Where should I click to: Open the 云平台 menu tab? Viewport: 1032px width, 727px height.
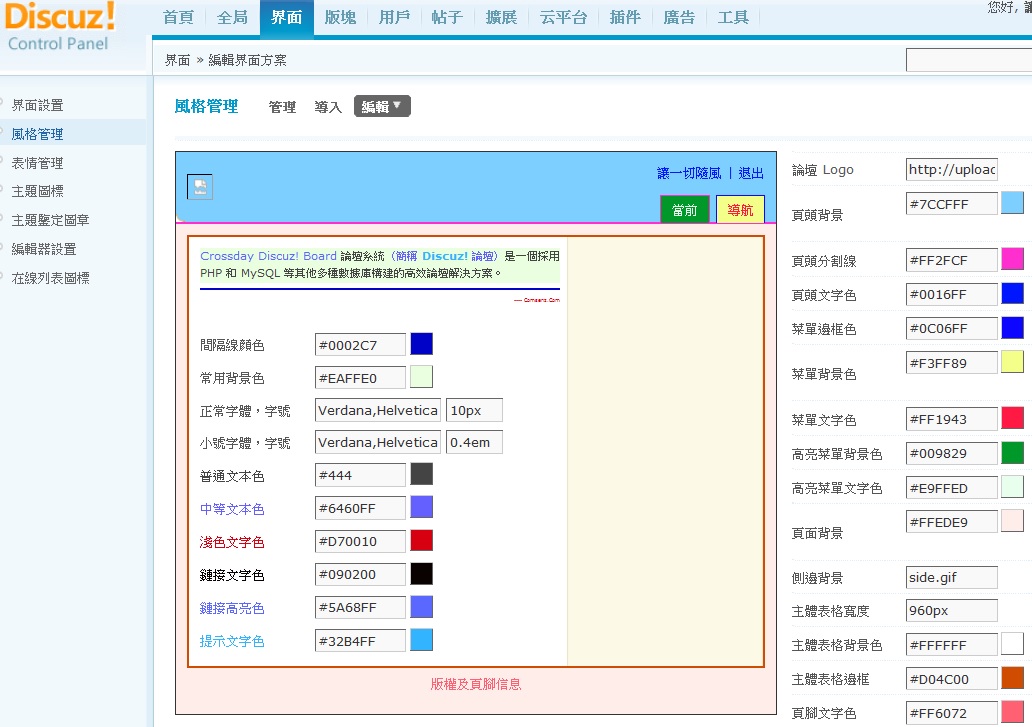[563, 18]
